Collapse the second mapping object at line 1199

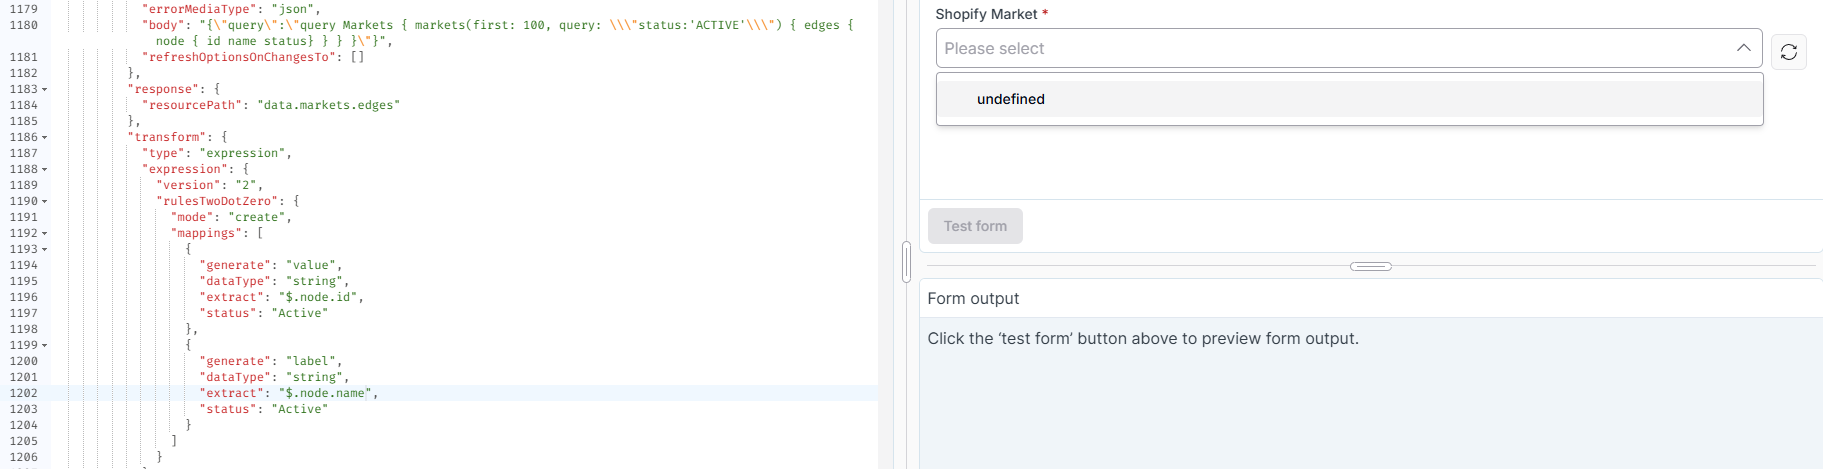tap(45, 346)
